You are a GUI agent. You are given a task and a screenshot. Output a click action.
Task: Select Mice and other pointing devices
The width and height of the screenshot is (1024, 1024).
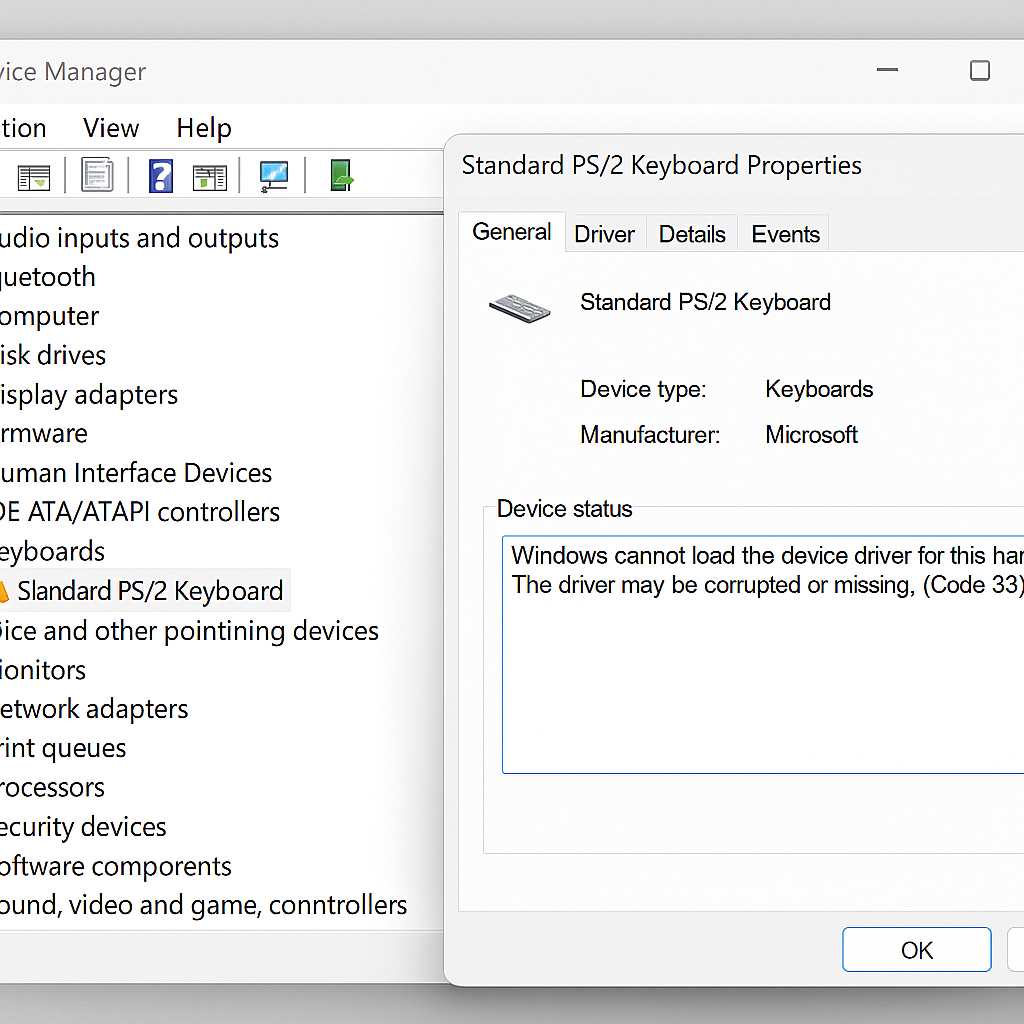click(x=189, y=631)
